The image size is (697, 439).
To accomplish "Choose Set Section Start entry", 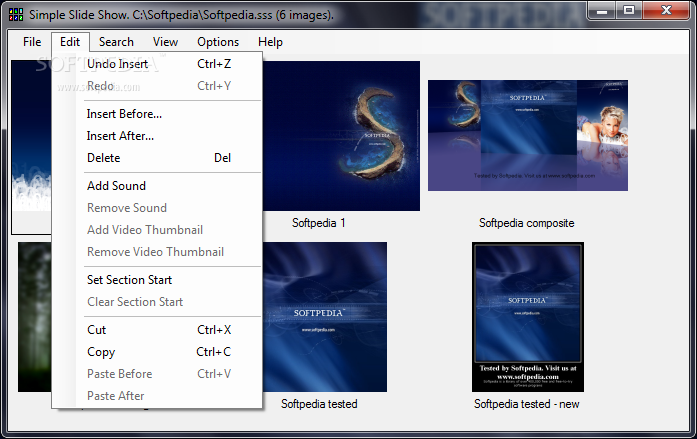I will (x=157, y=280).
